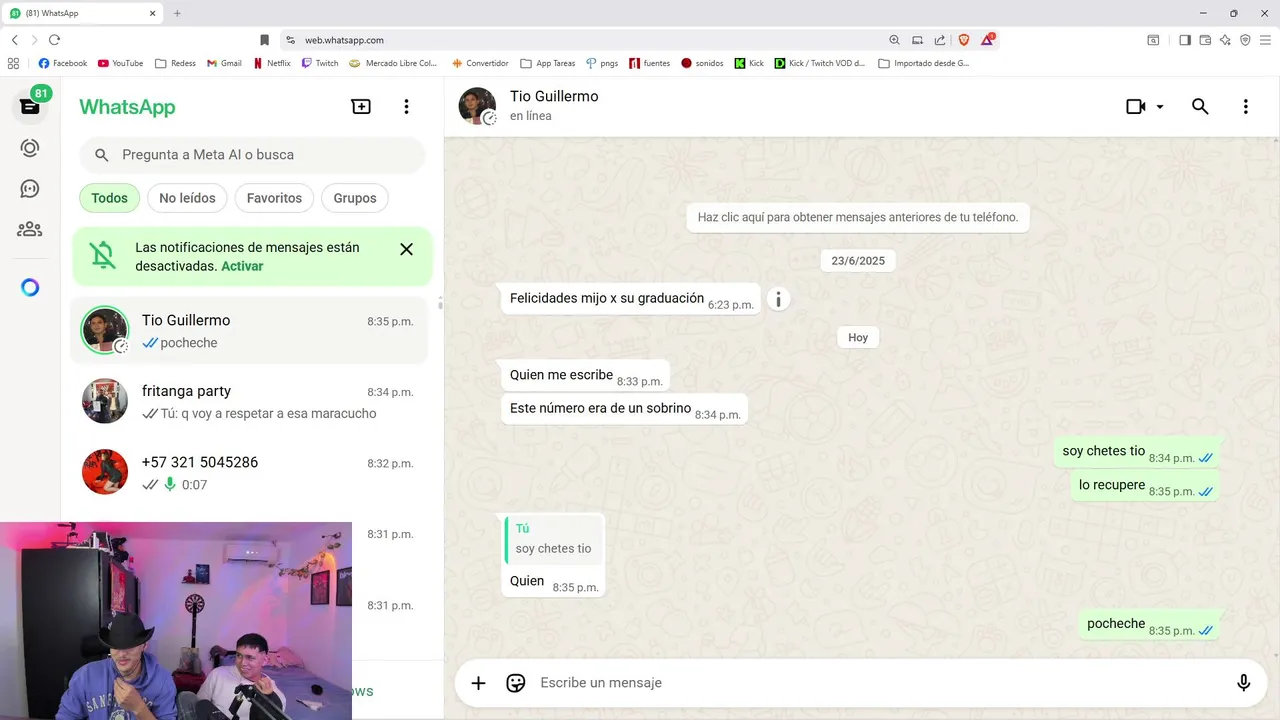Record a voice message with the microphone

pyautogui.click(x=1243, y=683)
